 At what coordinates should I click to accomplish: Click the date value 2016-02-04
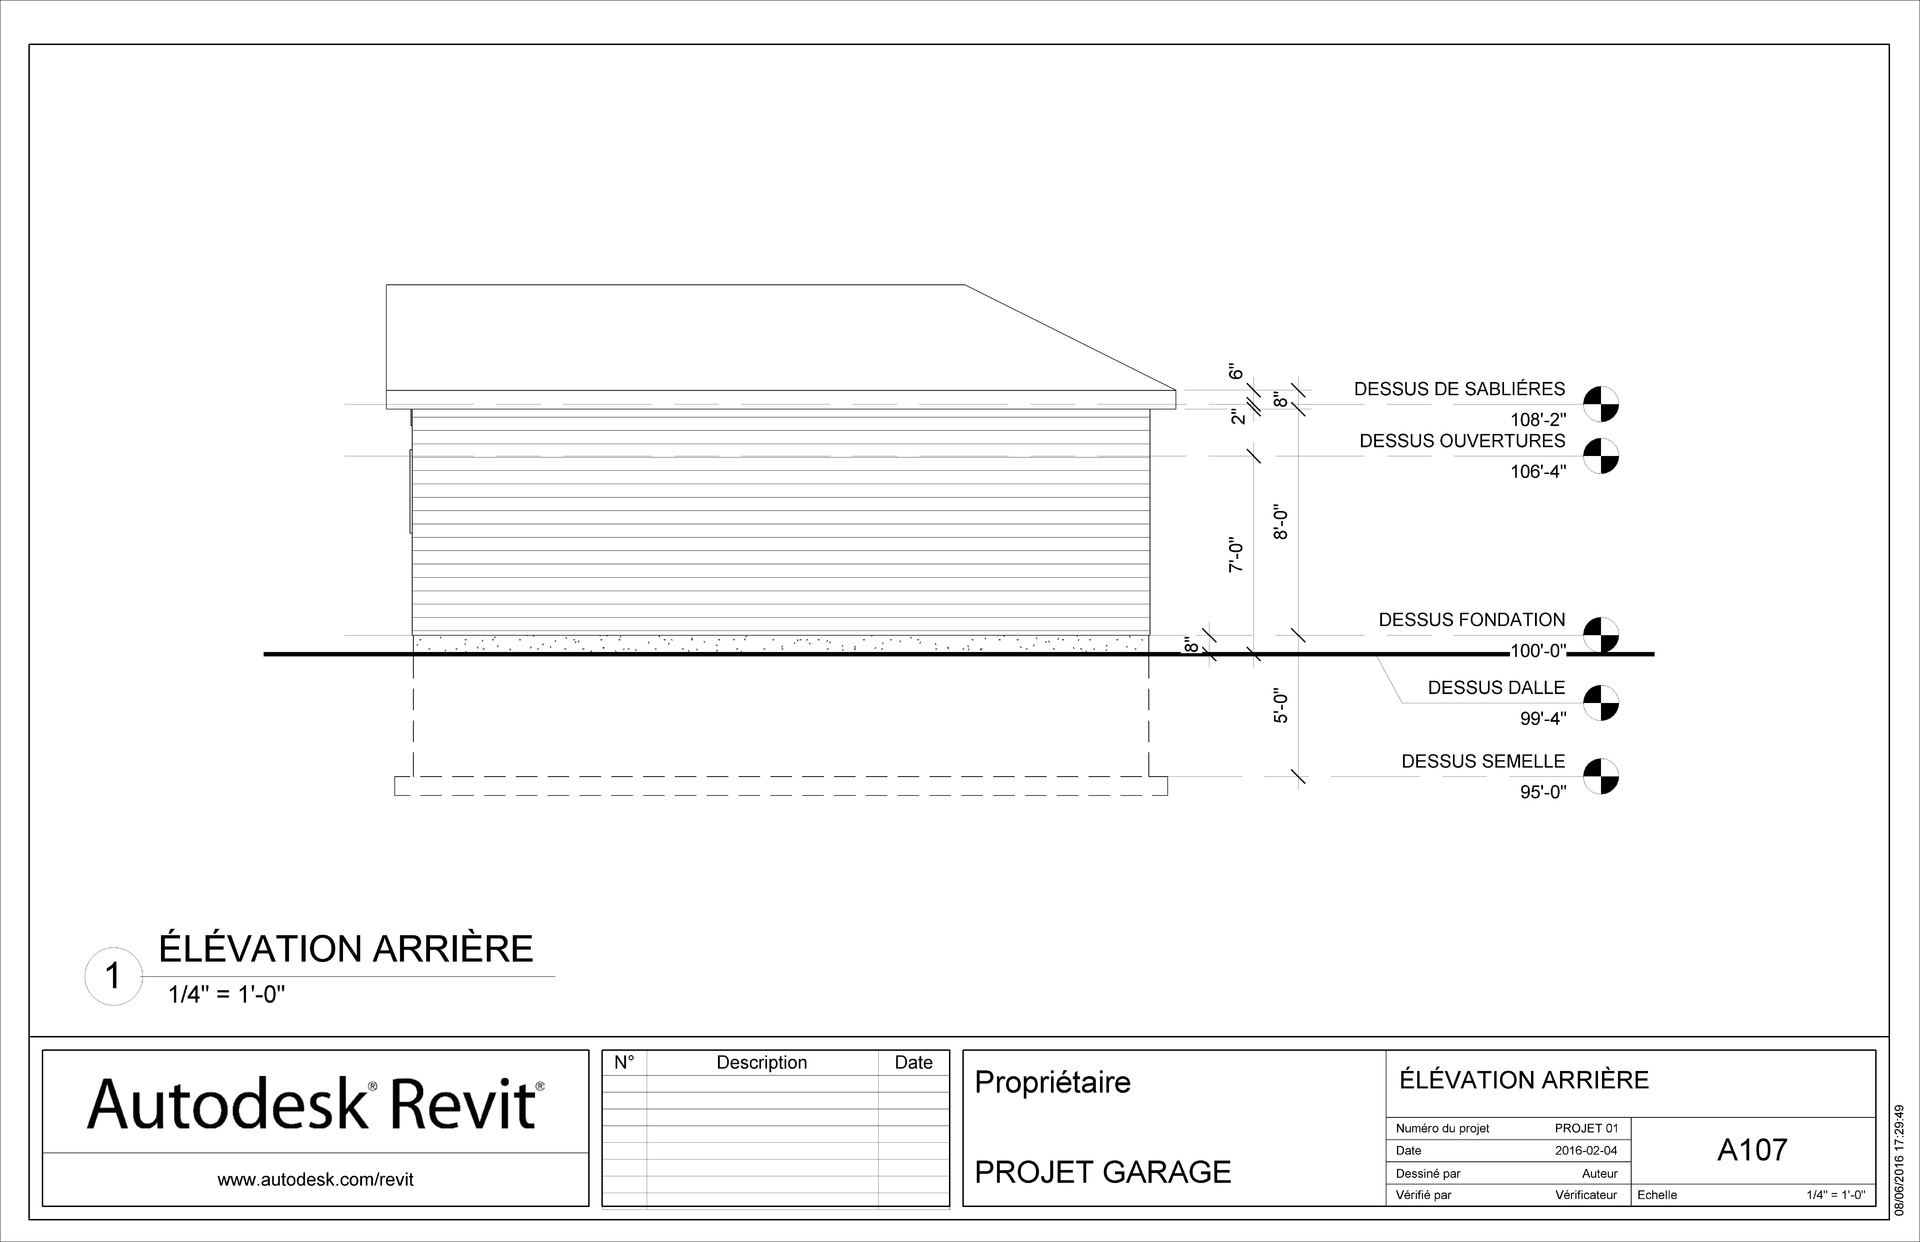pyautogui.click(x=1586, y=1151)
